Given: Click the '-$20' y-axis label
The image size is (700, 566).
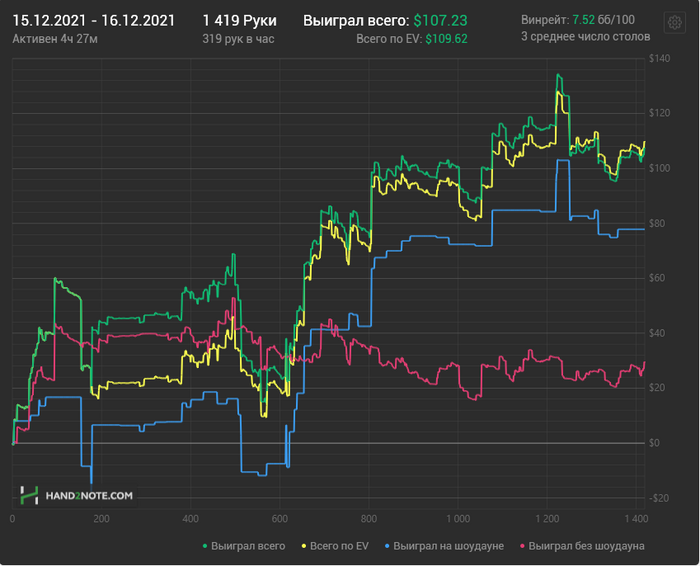Looking at the screenshot, I should click(658, 499).
